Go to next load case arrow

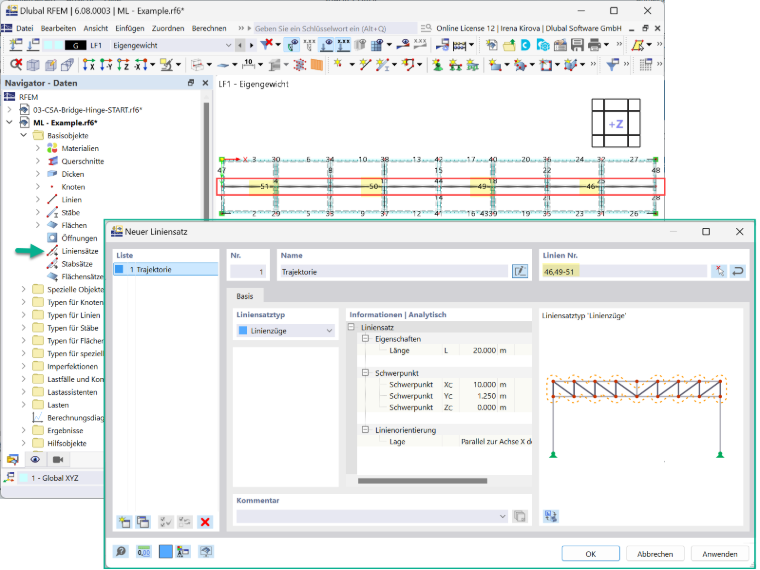click(251, 45)
